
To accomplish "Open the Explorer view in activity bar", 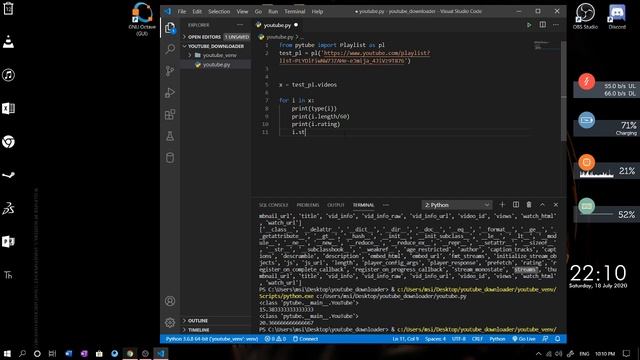I will [170, 28].
